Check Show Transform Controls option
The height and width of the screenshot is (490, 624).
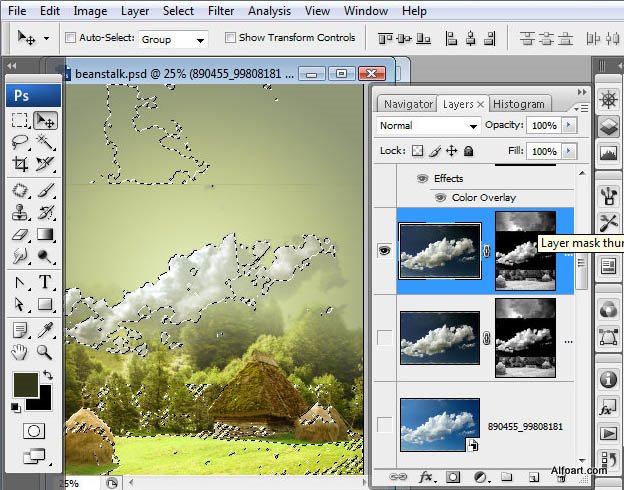pyautogui.click(x=230, y=38)
